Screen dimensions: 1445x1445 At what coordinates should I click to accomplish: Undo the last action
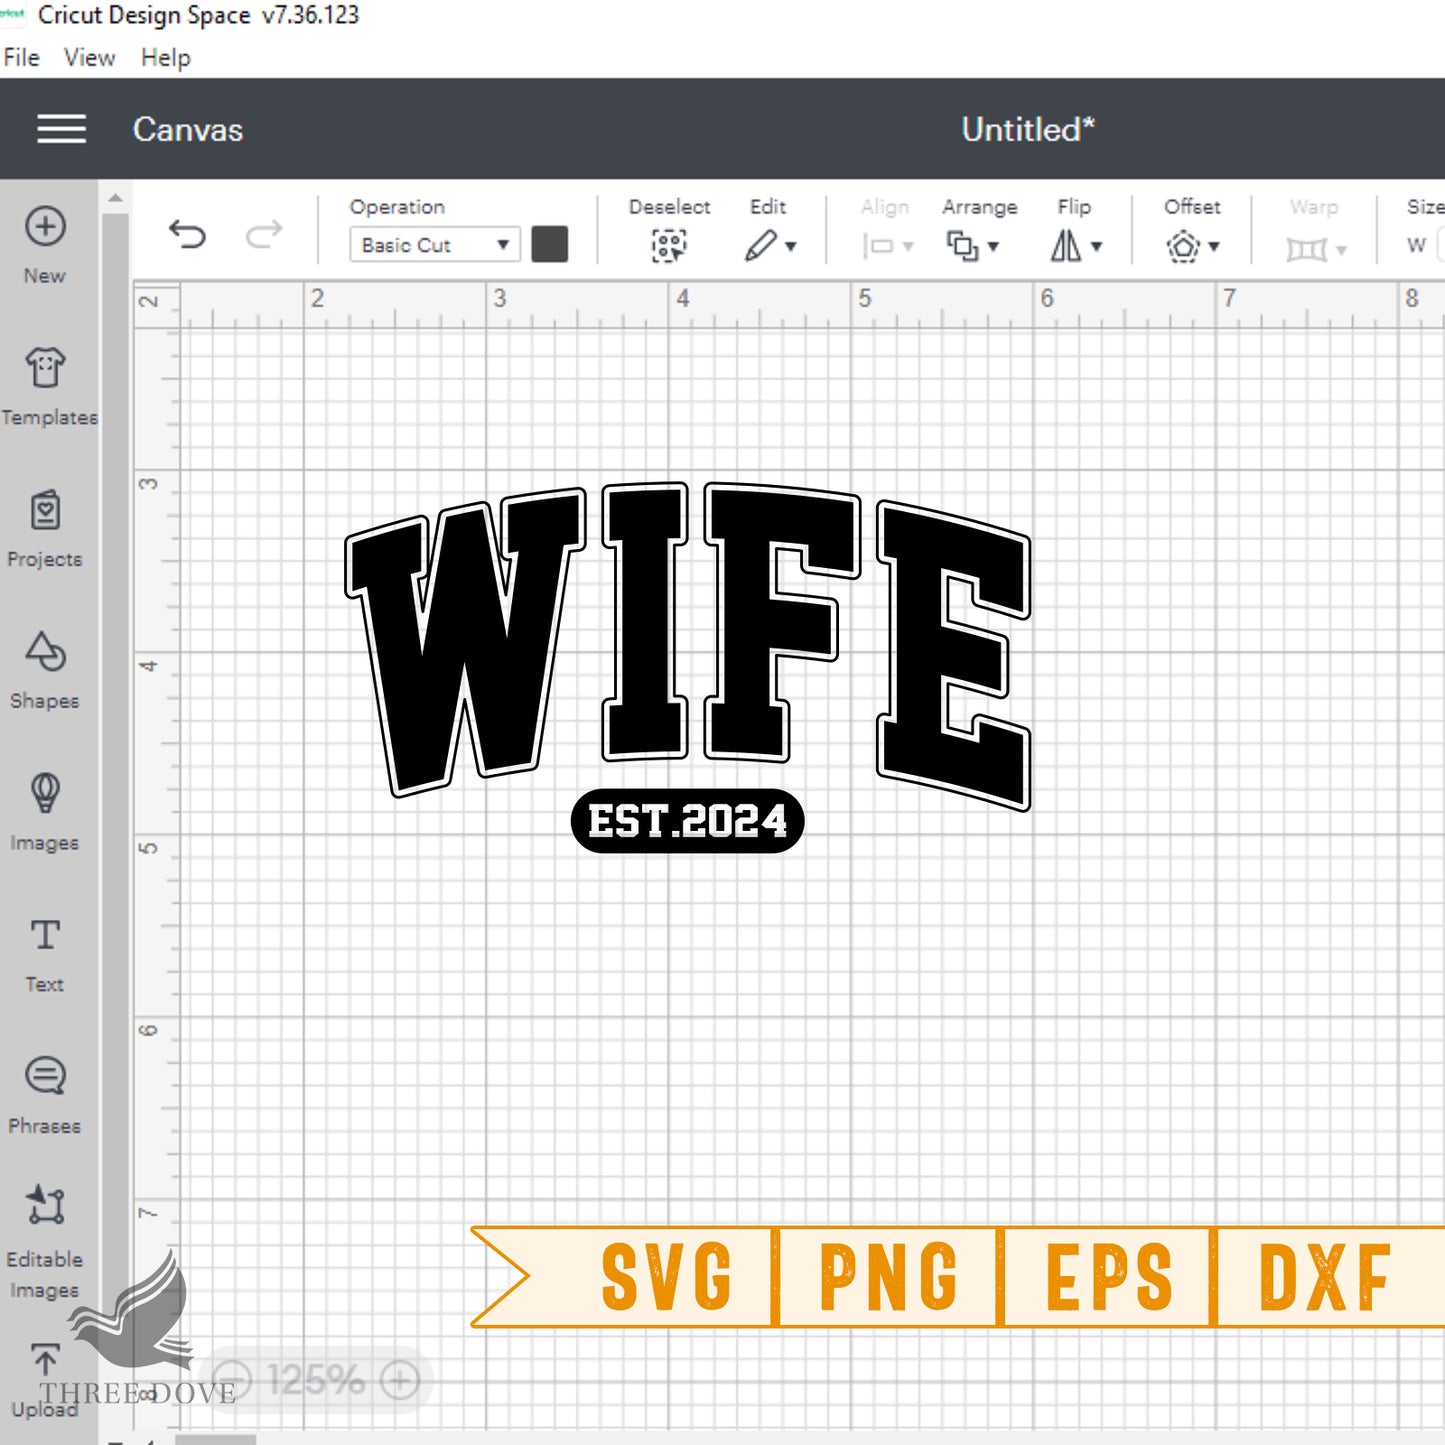(187, 235)
